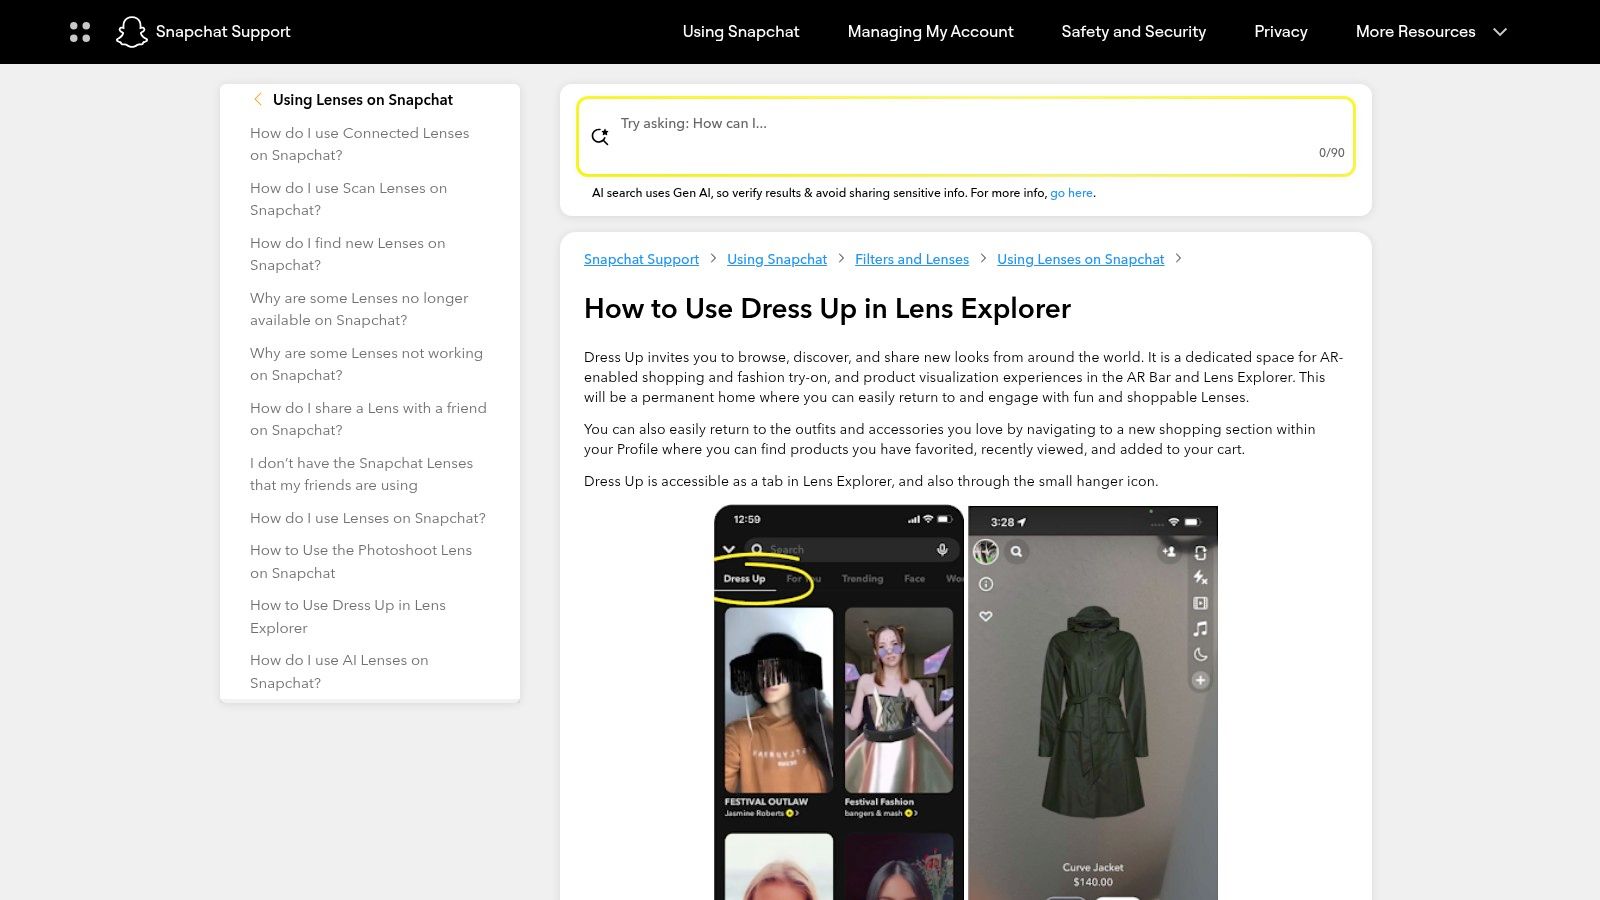Open the apps grid icon
Viewport: 1600px width, 900px height.
[x=80, y=32]
